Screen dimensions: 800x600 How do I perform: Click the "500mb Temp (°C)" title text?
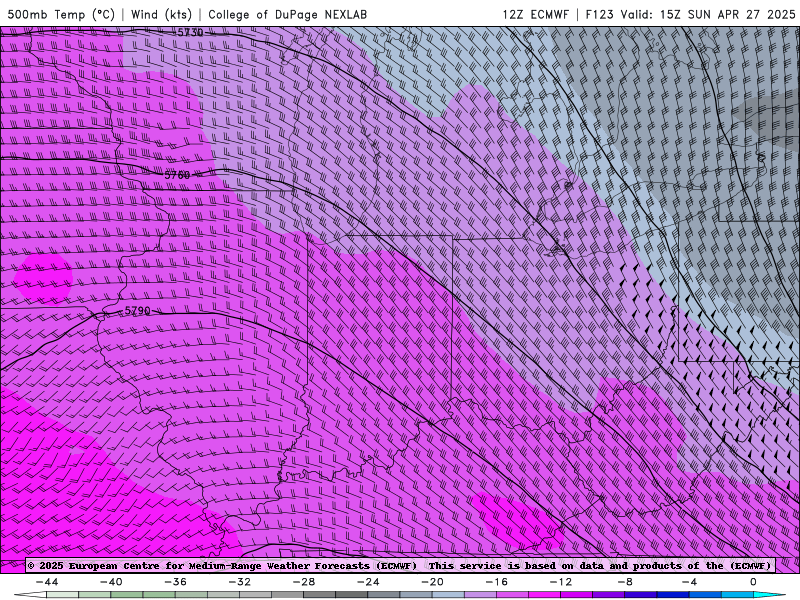[61, 14]
